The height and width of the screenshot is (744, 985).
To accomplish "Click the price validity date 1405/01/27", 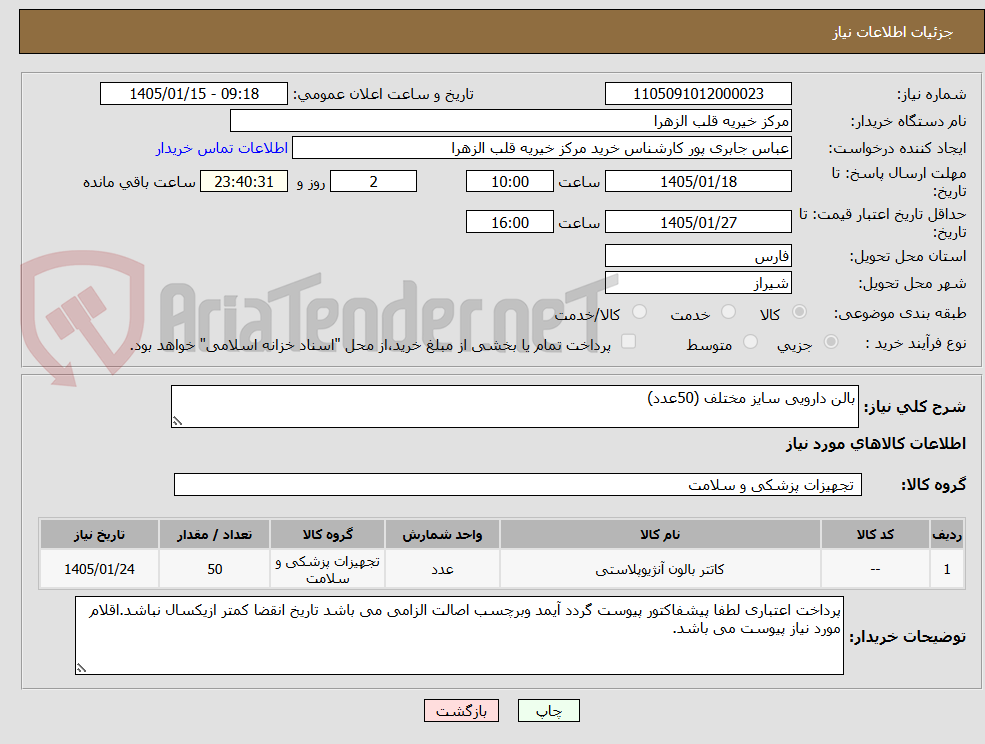I will pyautogui.click(x=698, y=222).
